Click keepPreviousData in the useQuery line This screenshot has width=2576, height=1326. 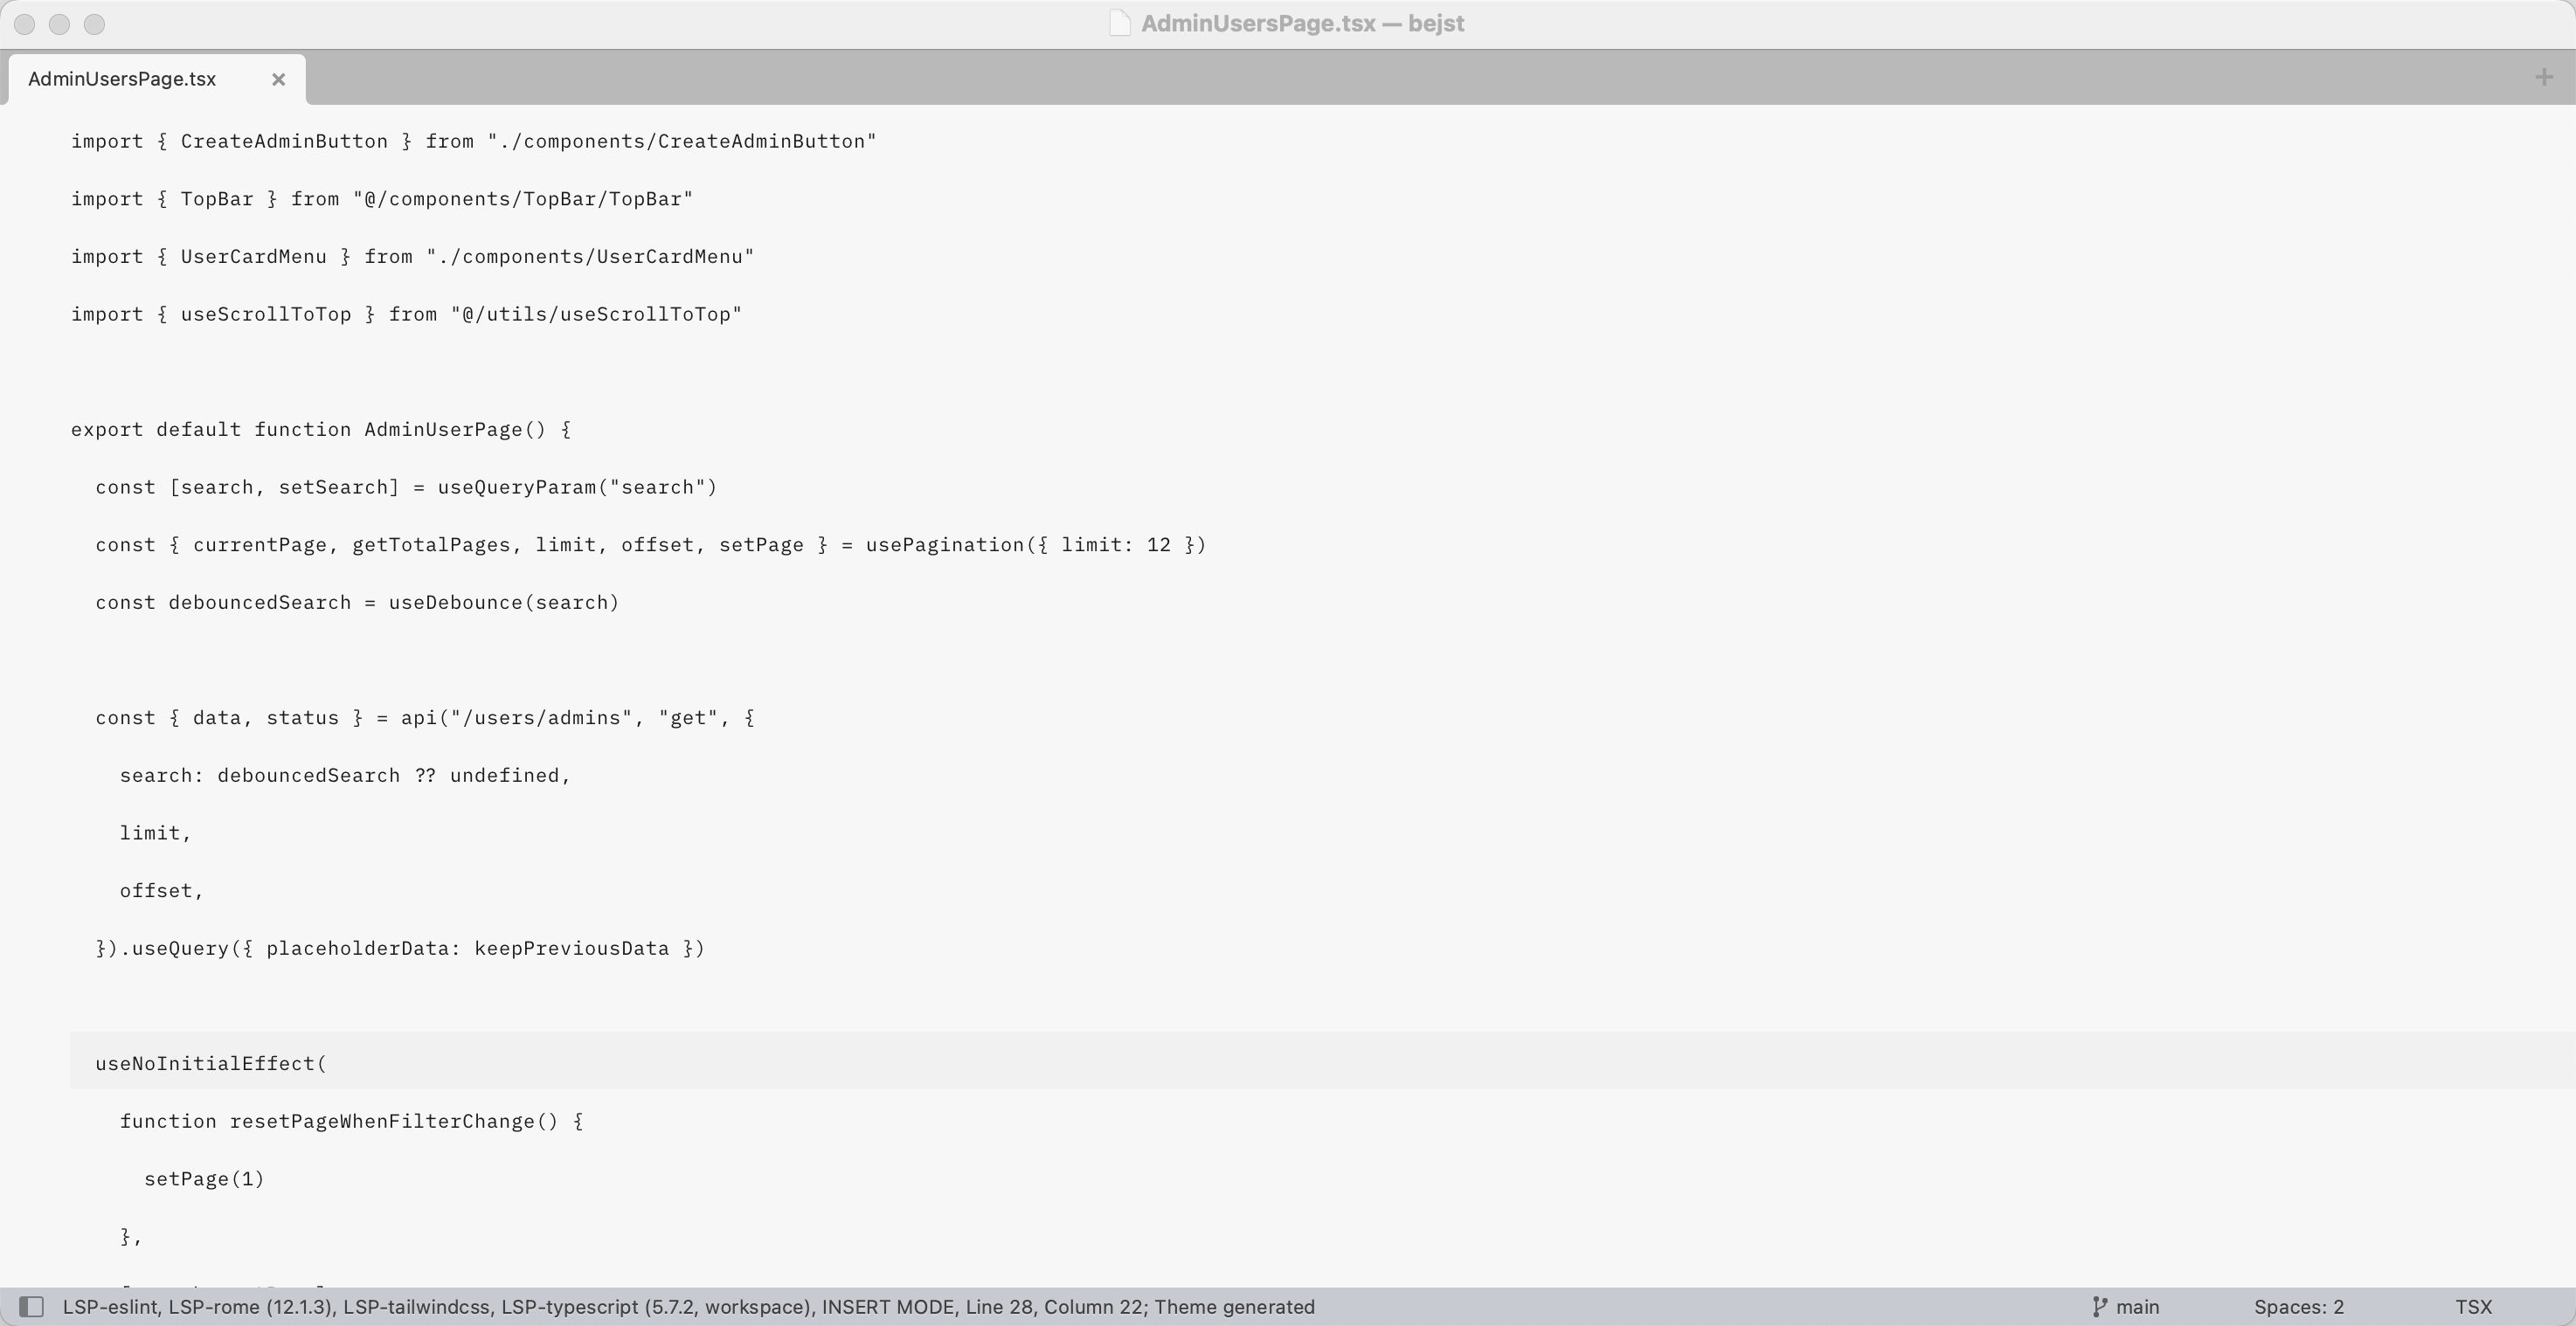tap(572, 949)
